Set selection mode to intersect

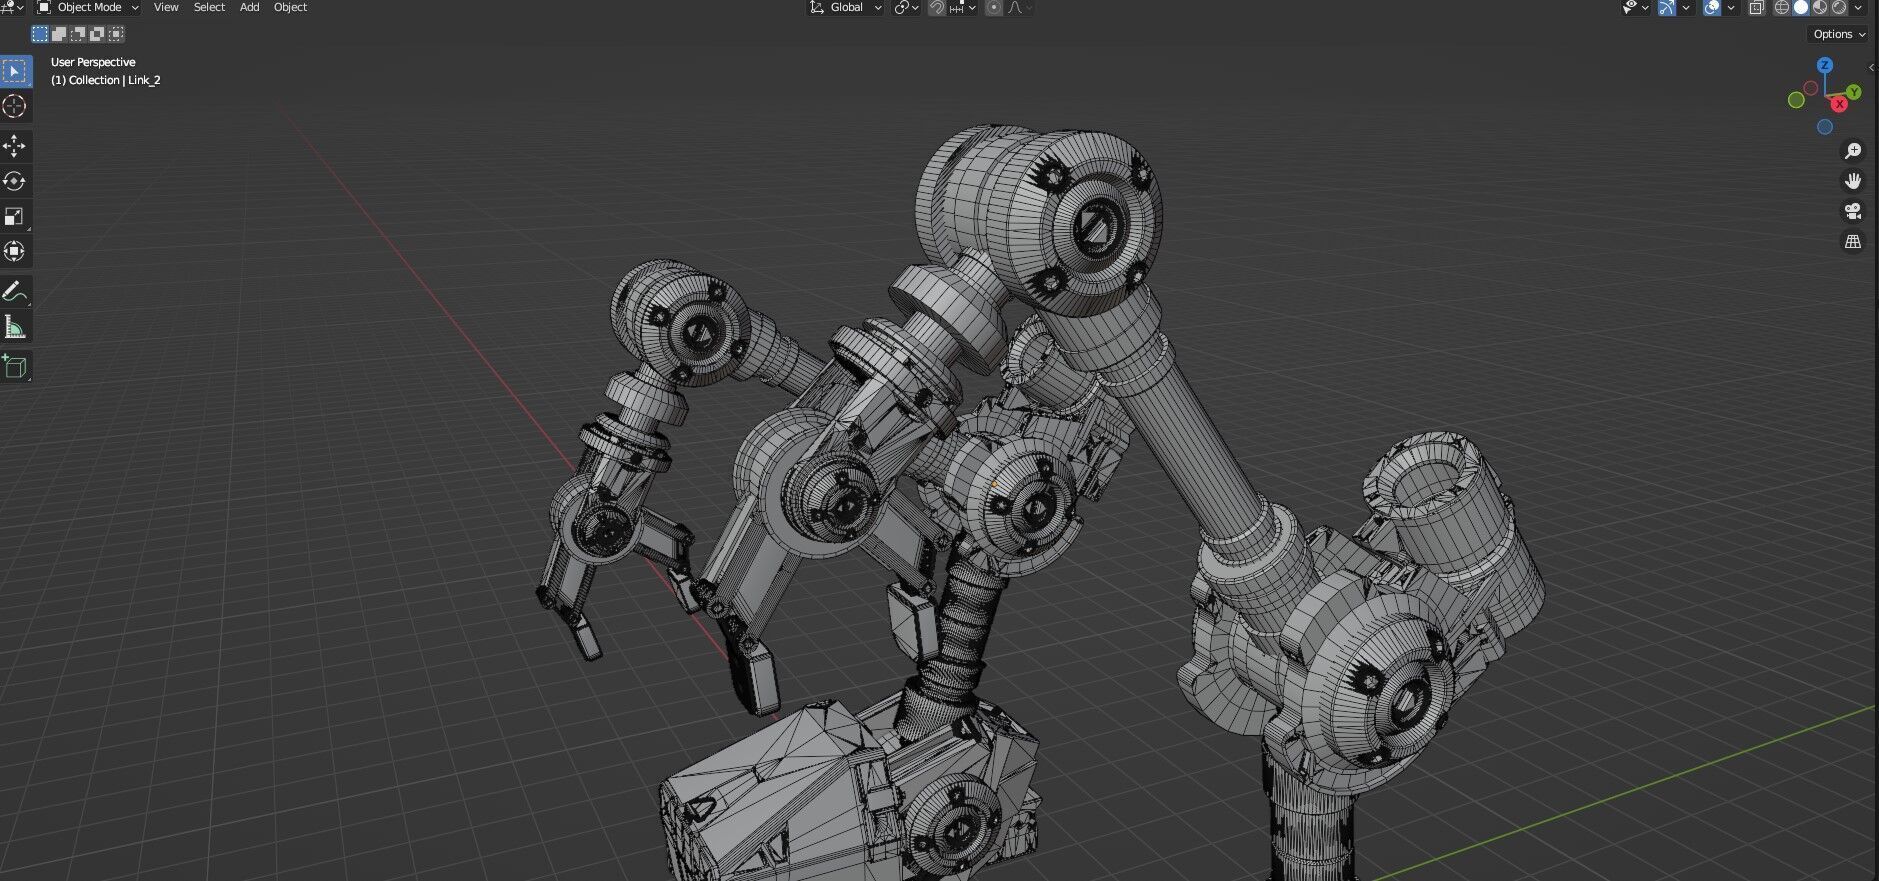(x=116, y=34)
